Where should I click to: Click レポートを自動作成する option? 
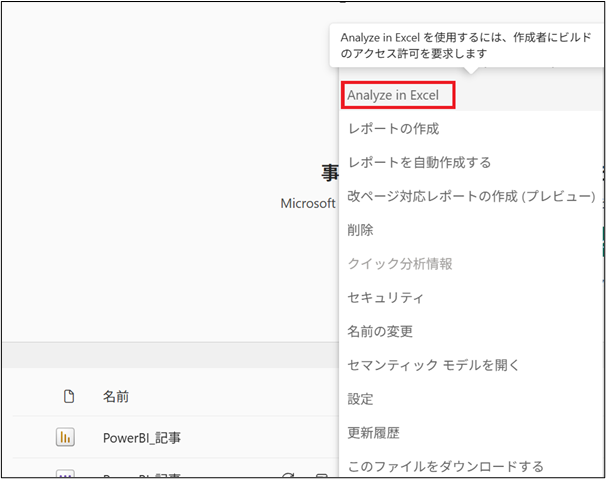point(419,162)
